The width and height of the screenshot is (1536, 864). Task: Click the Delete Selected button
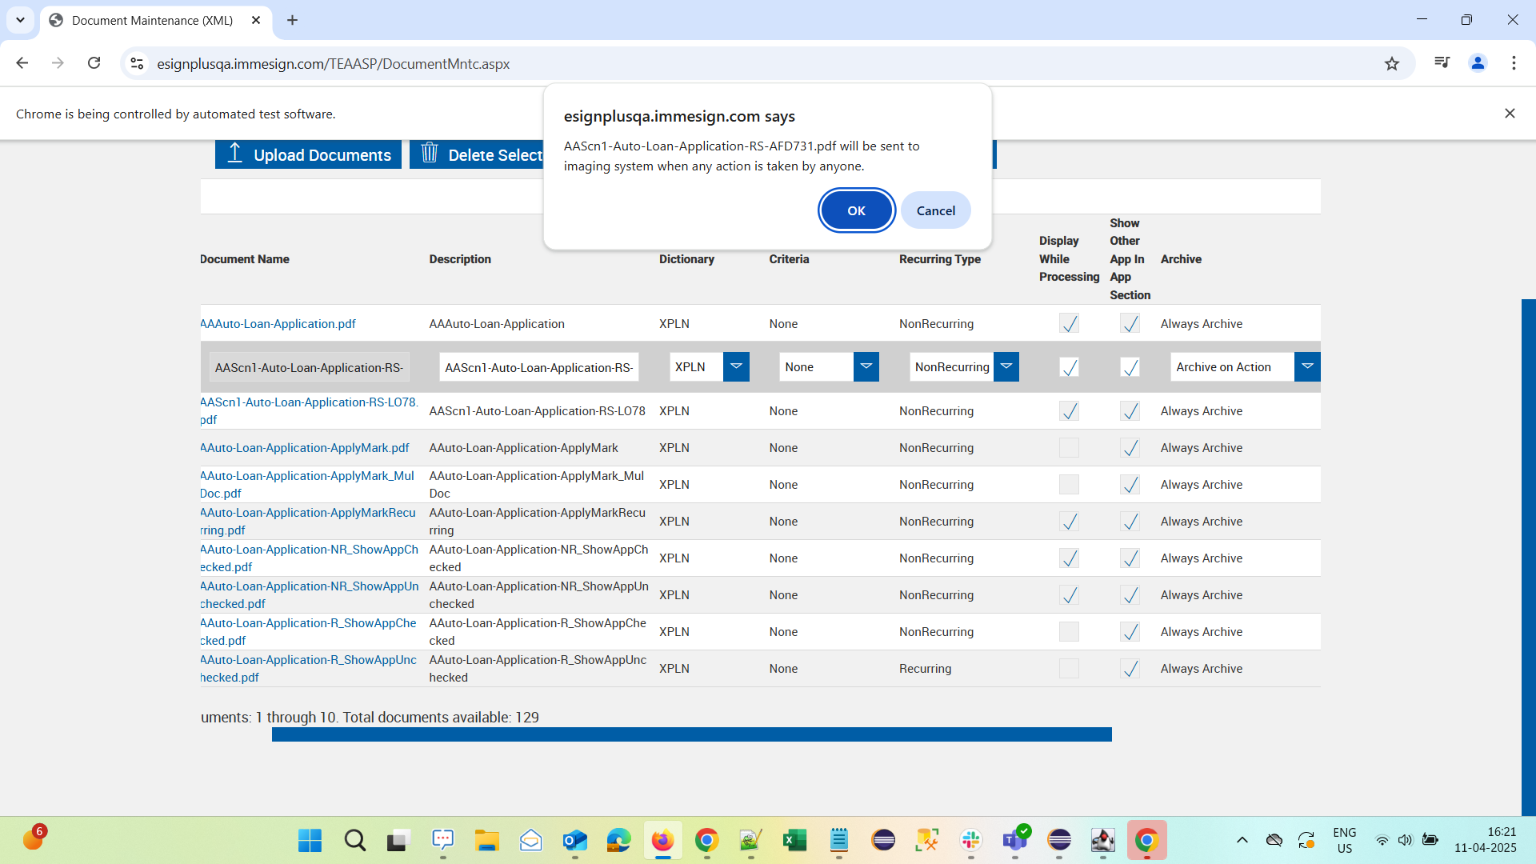click(x=477, y=154)
